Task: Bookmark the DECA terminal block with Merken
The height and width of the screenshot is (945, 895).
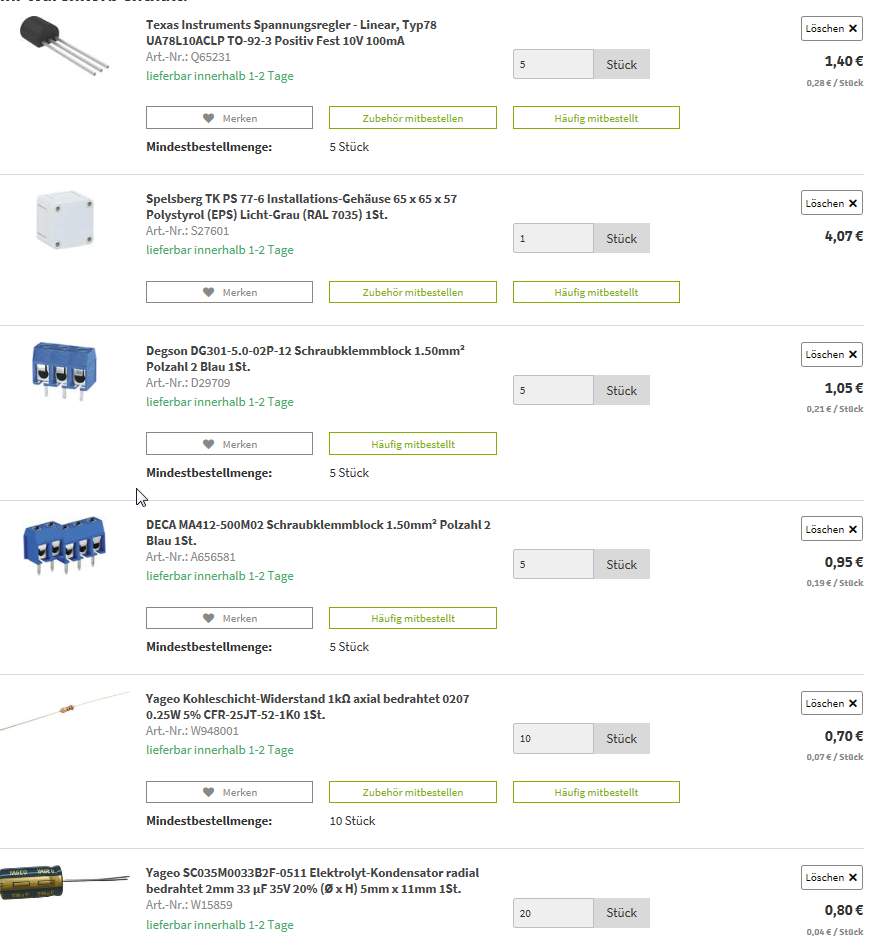Action: (229, 619)
